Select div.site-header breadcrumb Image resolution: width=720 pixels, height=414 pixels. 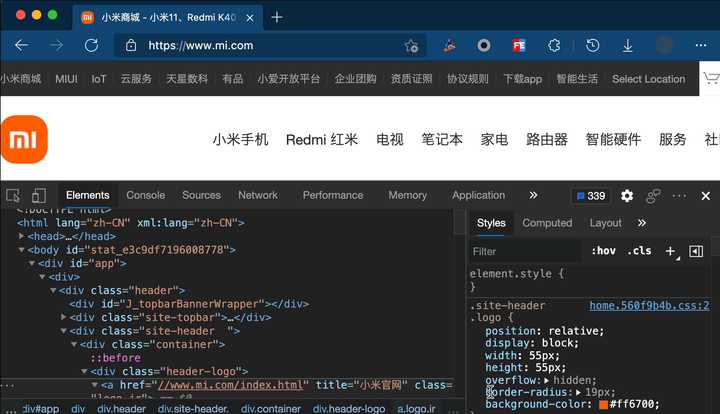point(193,408)
